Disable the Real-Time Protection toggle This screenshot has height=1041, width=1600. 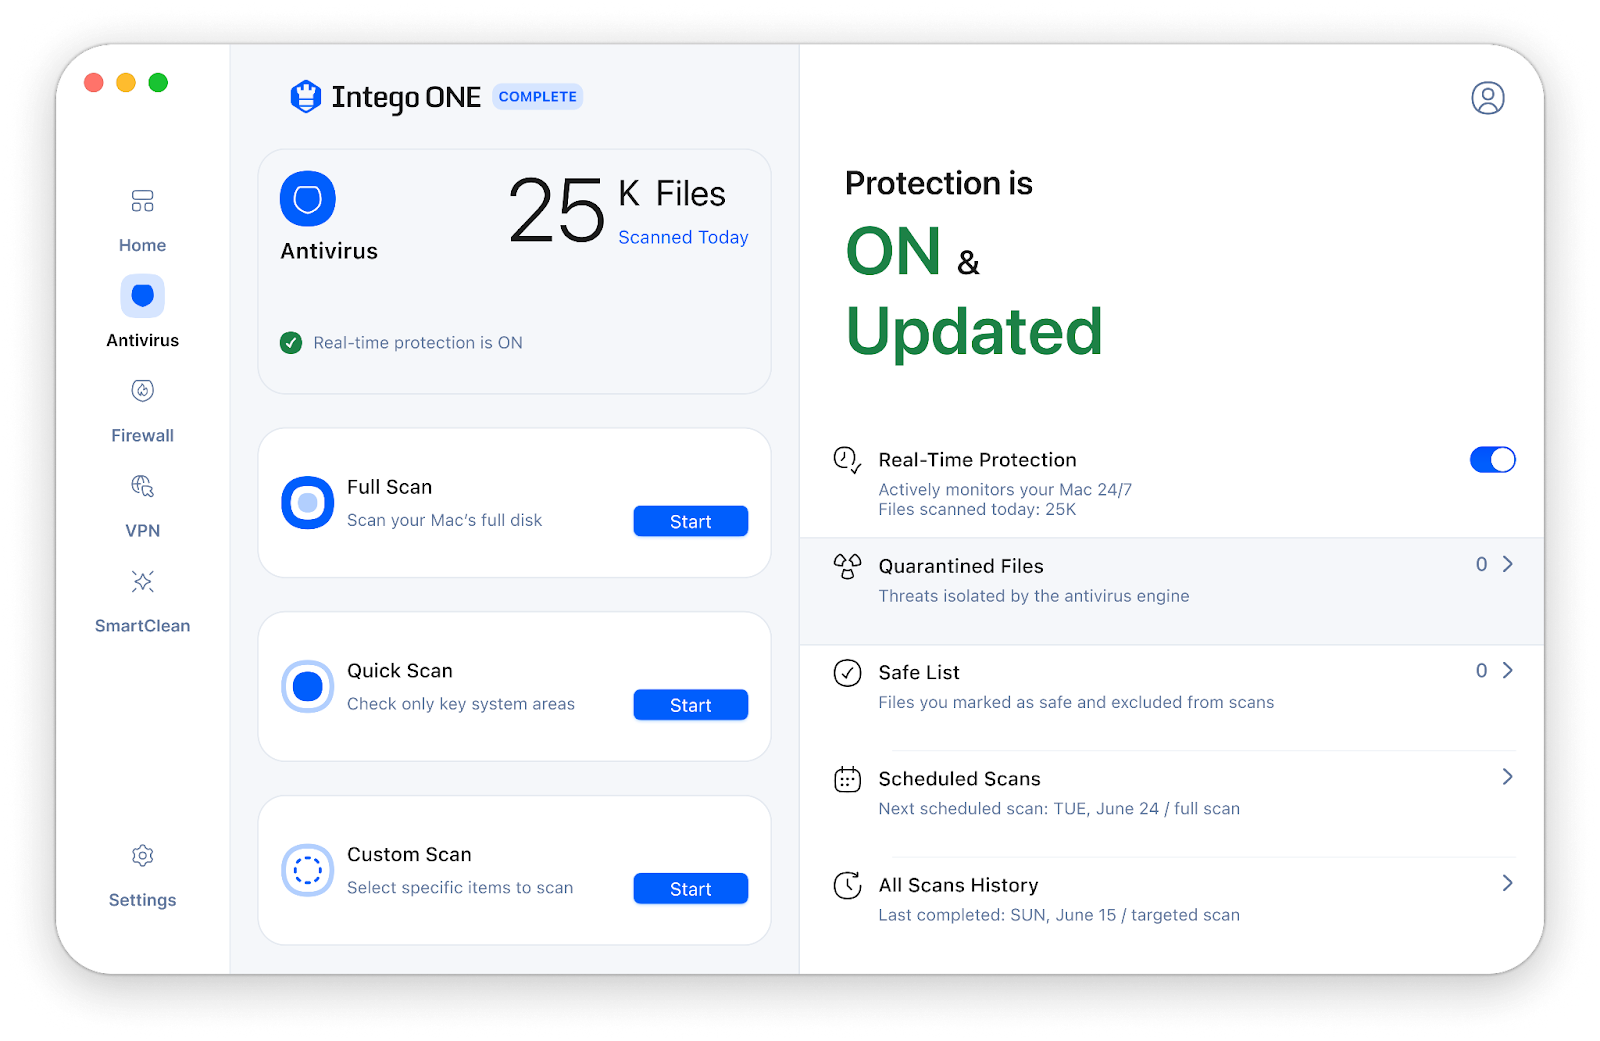pos(1492,460)
